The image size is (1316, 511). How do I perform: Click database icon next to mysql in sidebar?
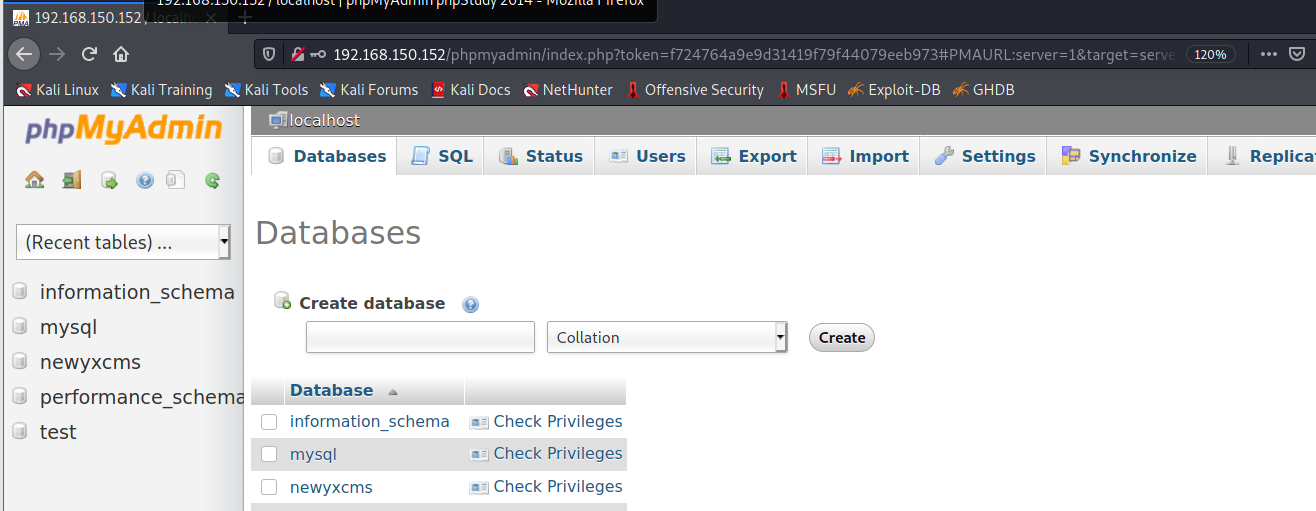pyautogui.click(x=20, y=327)
